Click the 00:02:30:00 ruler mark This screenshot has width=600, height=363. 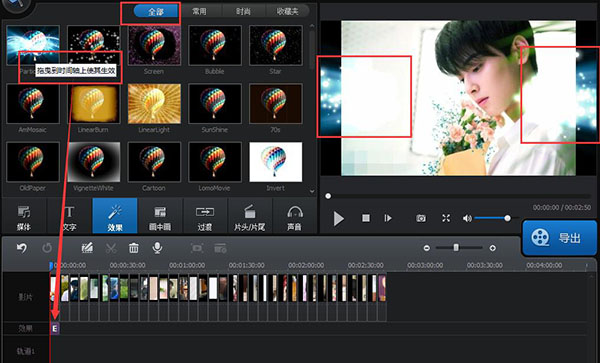coord(366,265)
